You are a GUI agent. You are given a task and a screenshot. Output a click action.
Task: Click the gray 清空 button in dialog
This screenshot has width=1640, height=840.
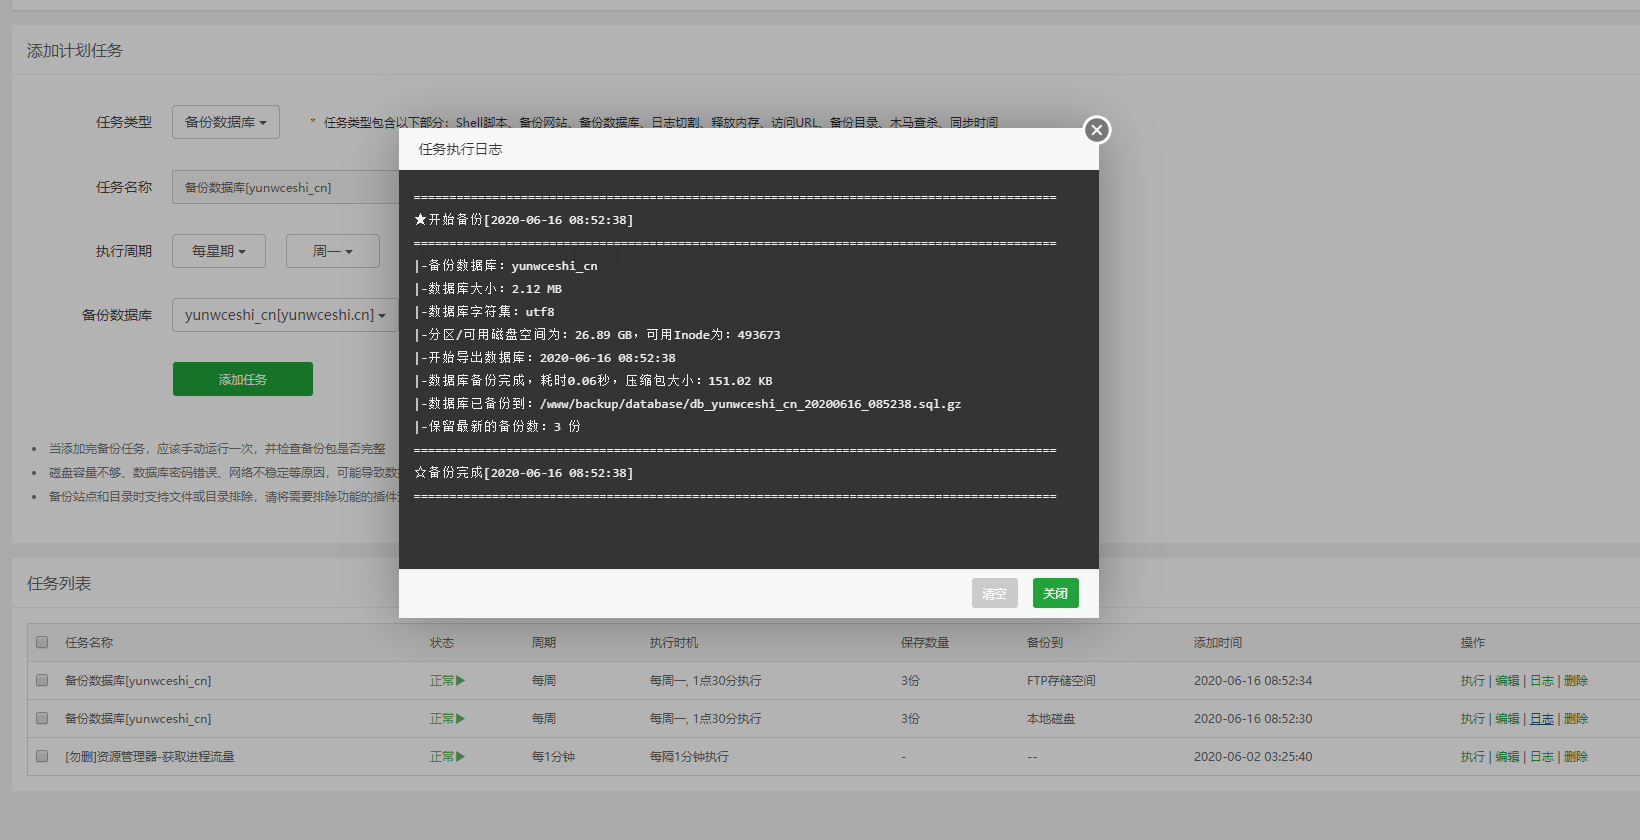[994, 593]
